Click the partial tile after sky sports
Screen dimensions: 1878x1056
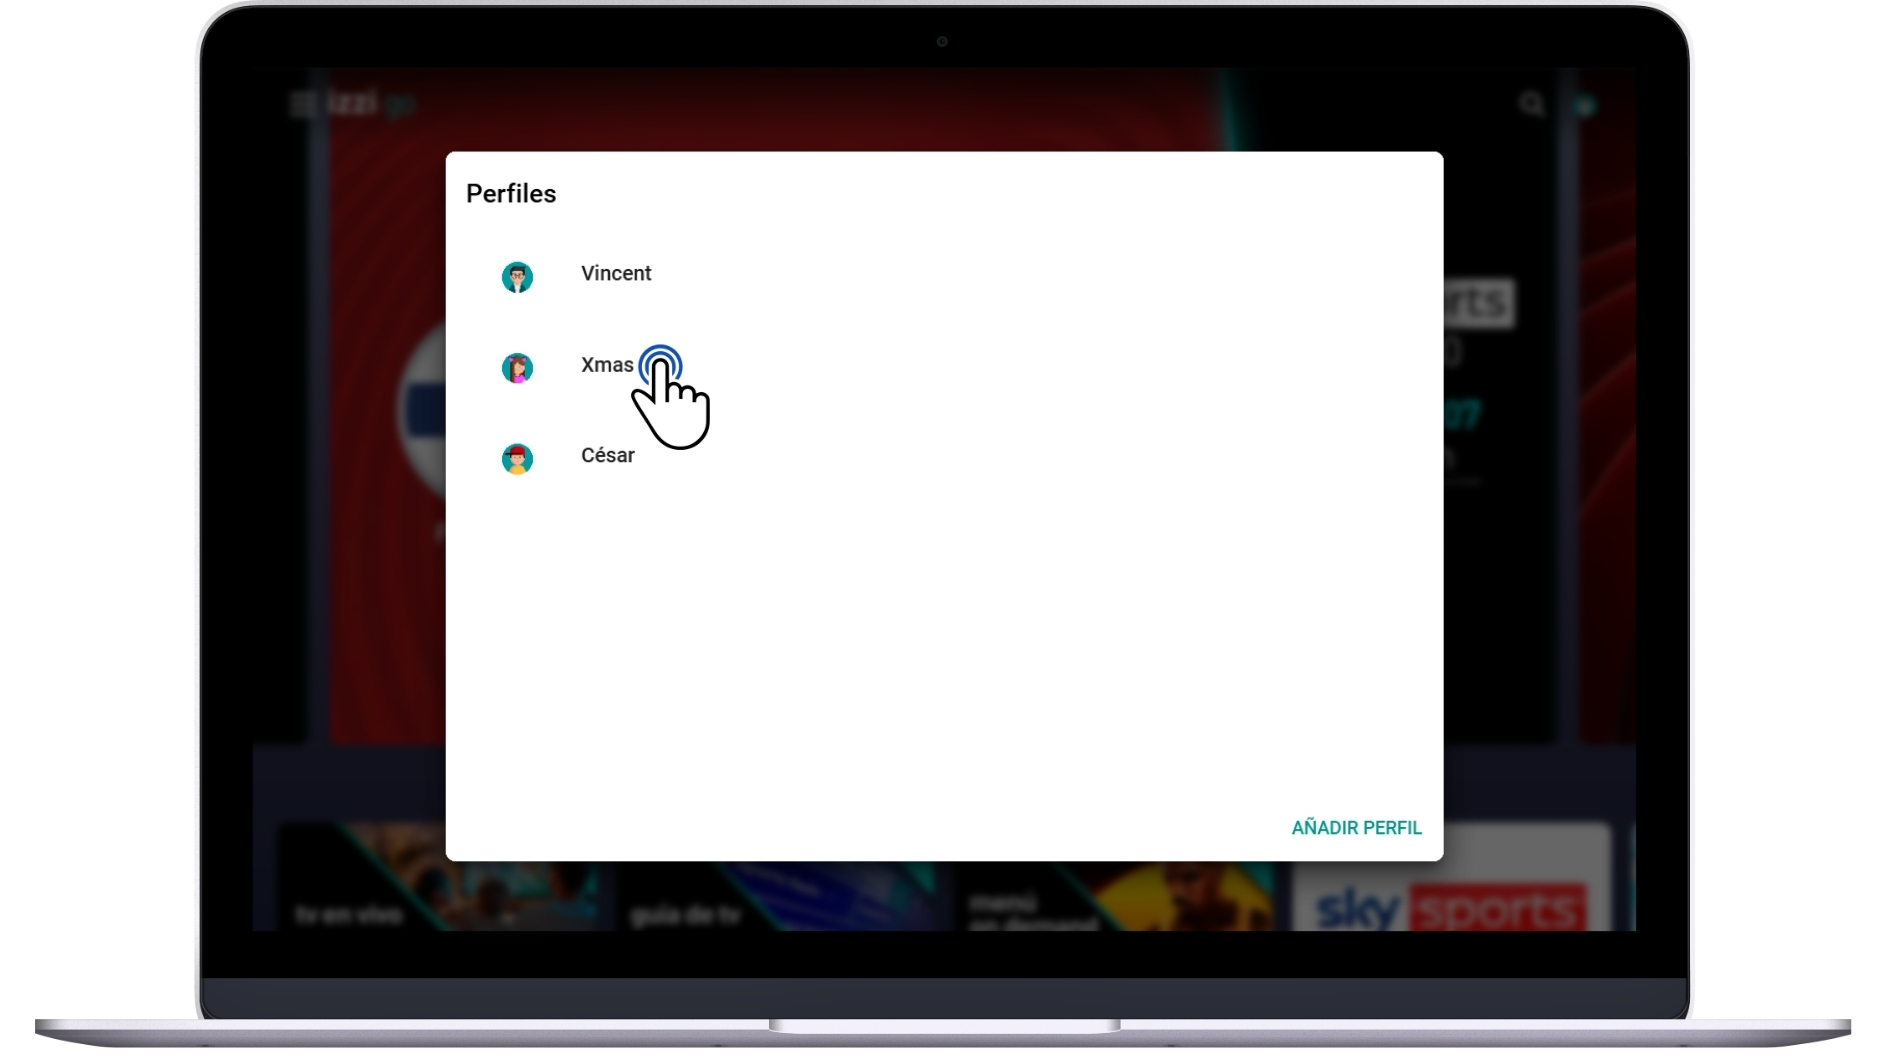tap(1631, 877)
